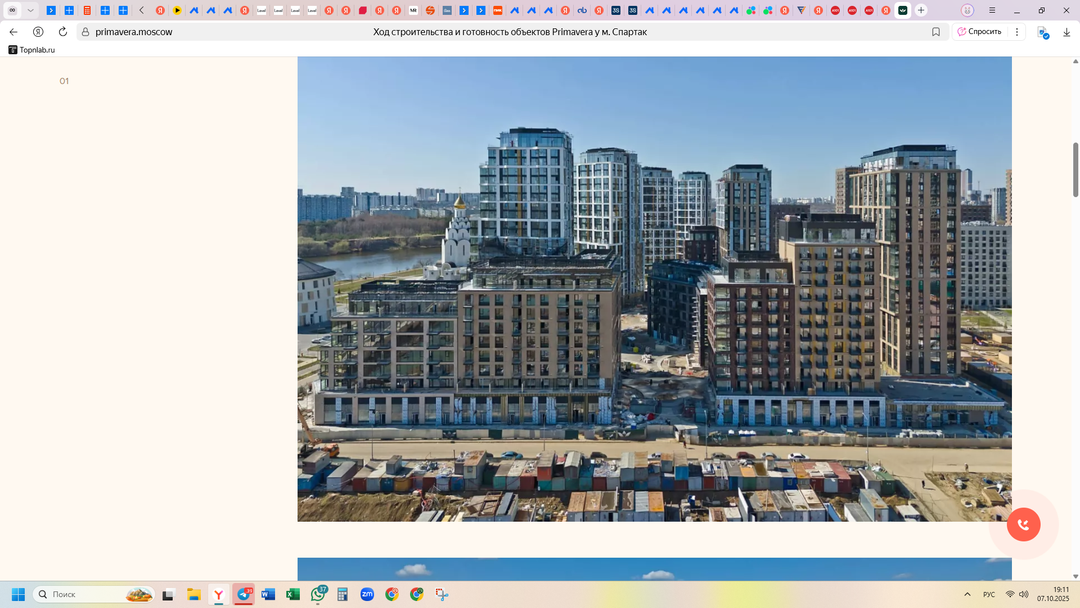1080x608 pixels.
Task: Reload the current page
Action: point(63,32)
